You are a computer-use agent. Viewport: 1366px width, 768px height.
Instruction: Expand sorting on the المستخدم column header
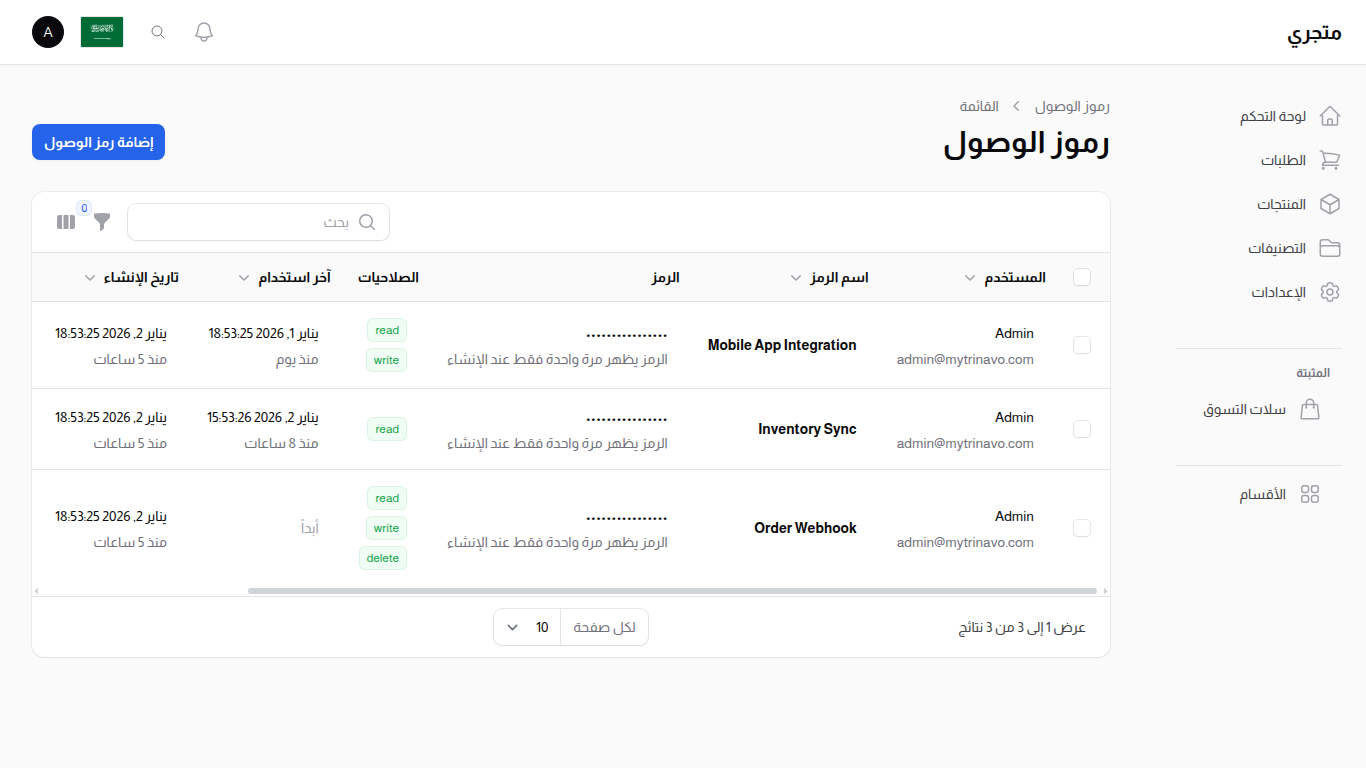(968, 277)
